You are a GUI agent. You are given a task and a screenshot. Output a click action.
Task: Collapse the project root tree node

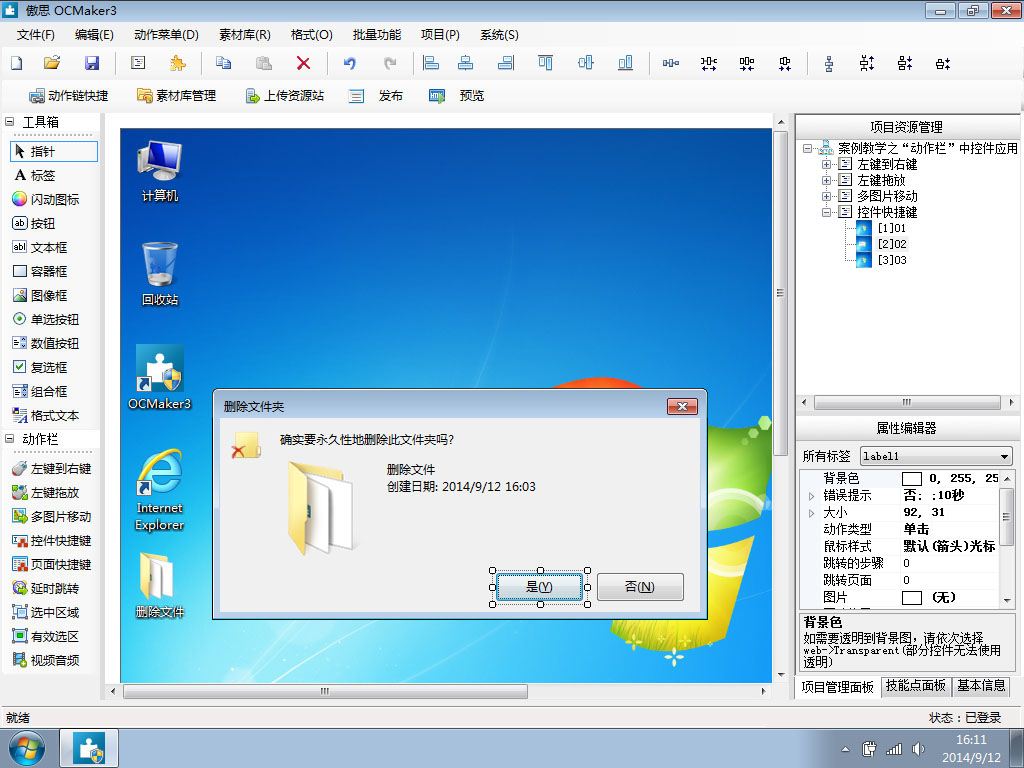coord(807,148)
